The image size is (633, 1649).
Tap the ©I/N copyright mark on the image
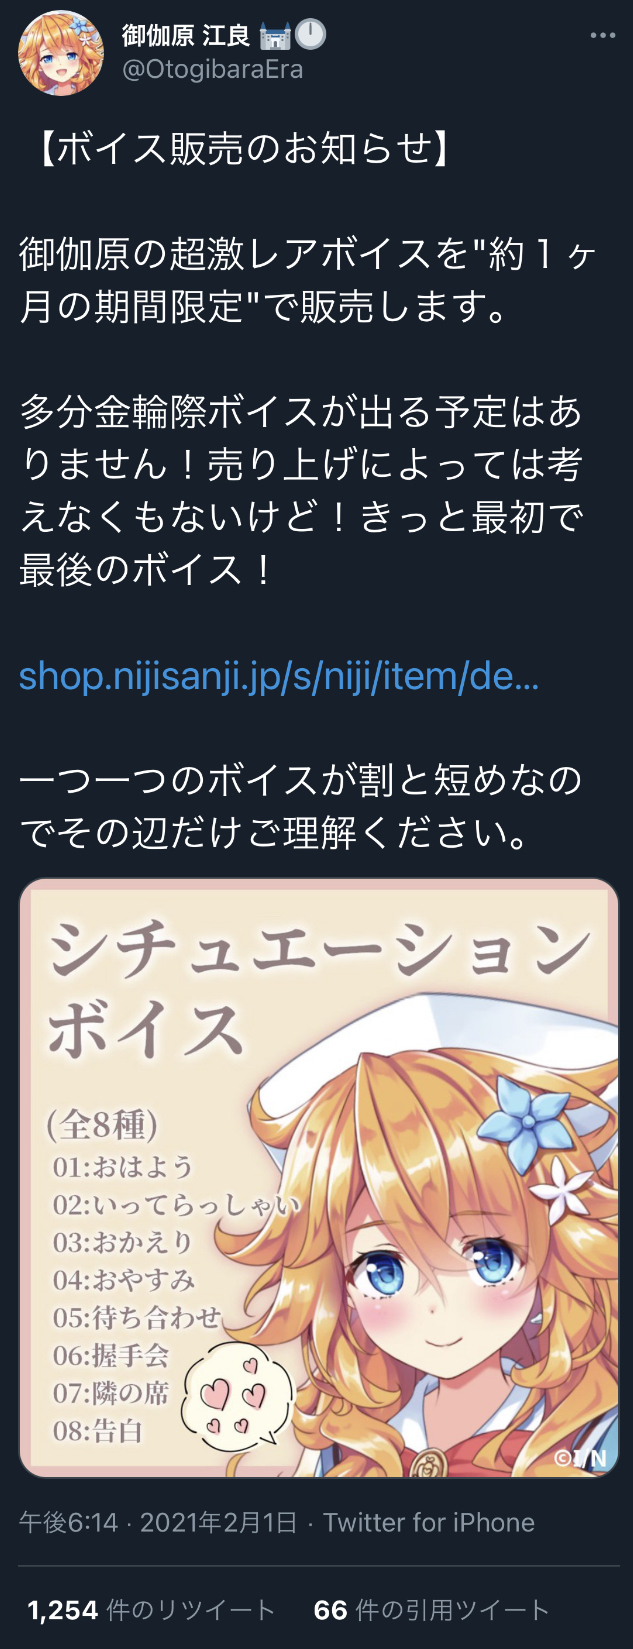point(581,1457)
